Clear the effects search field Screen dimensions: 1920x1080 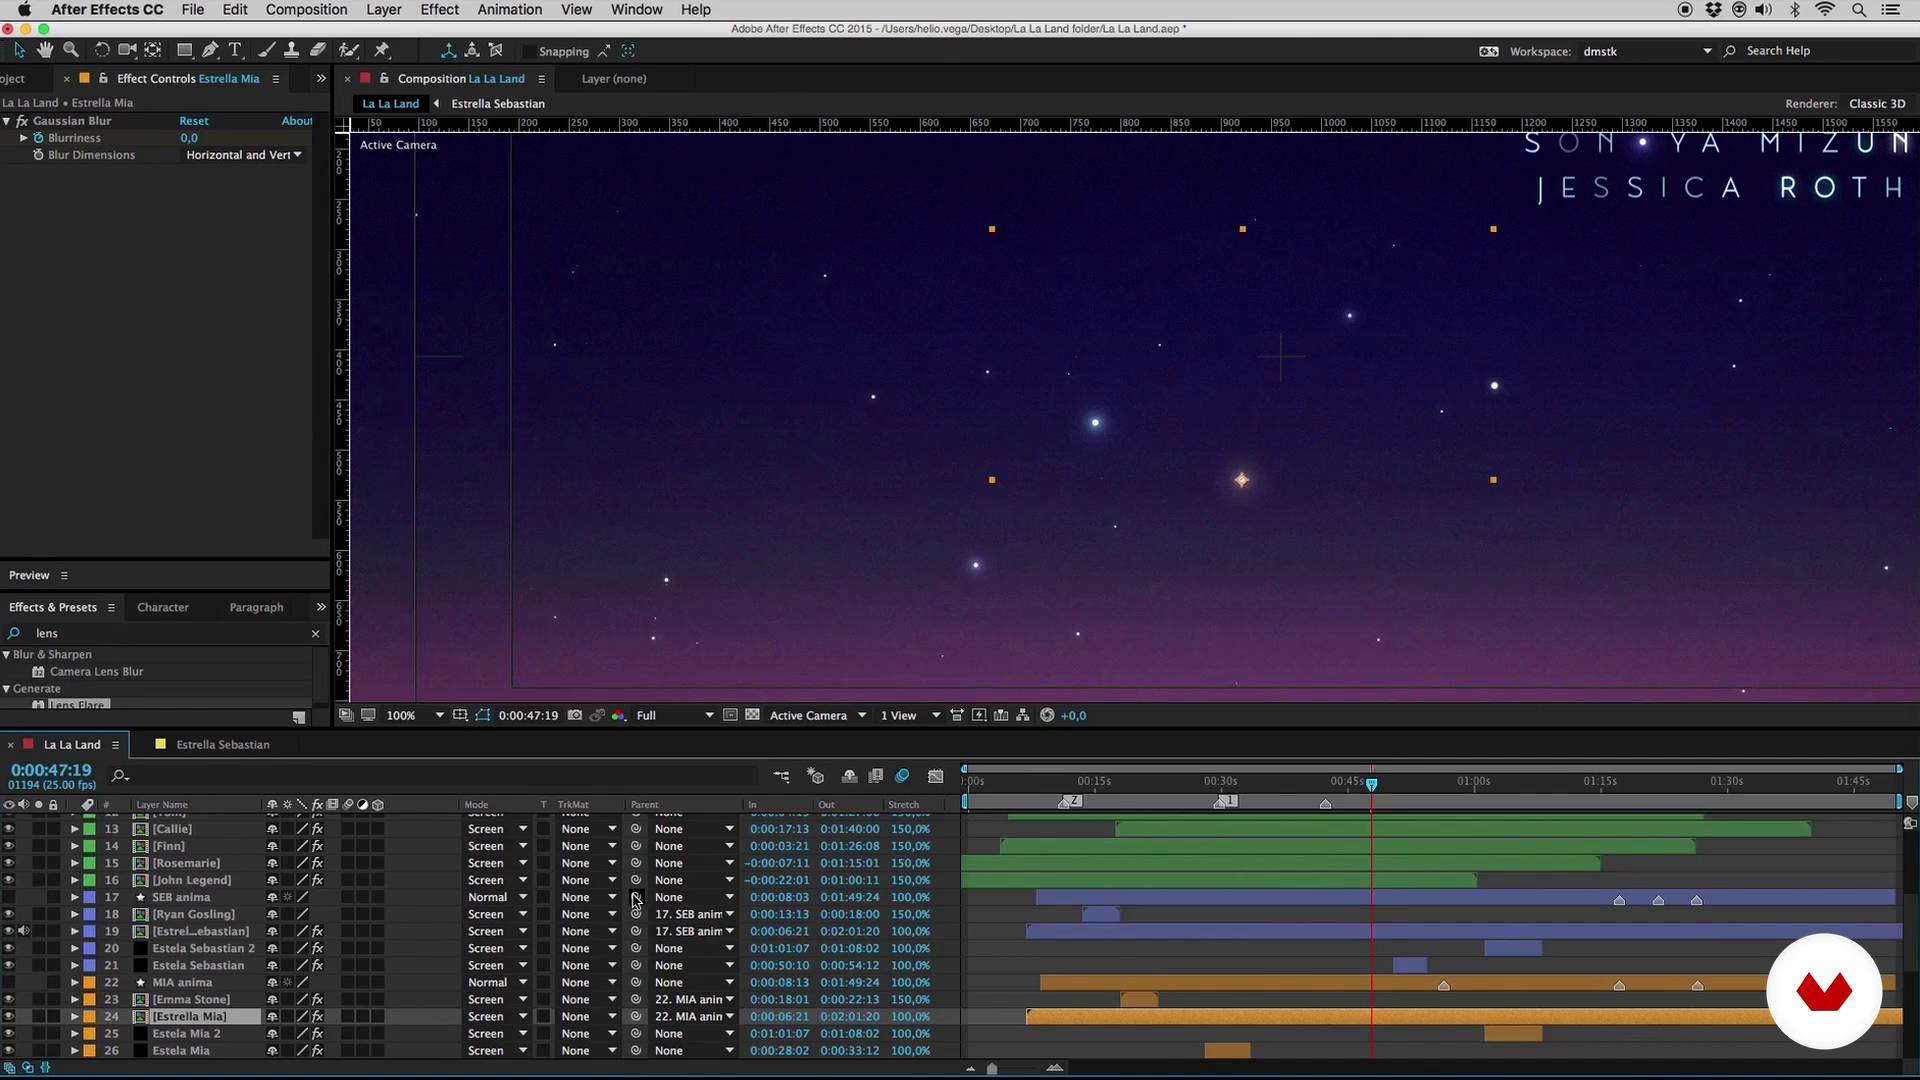tap(315, 633)
